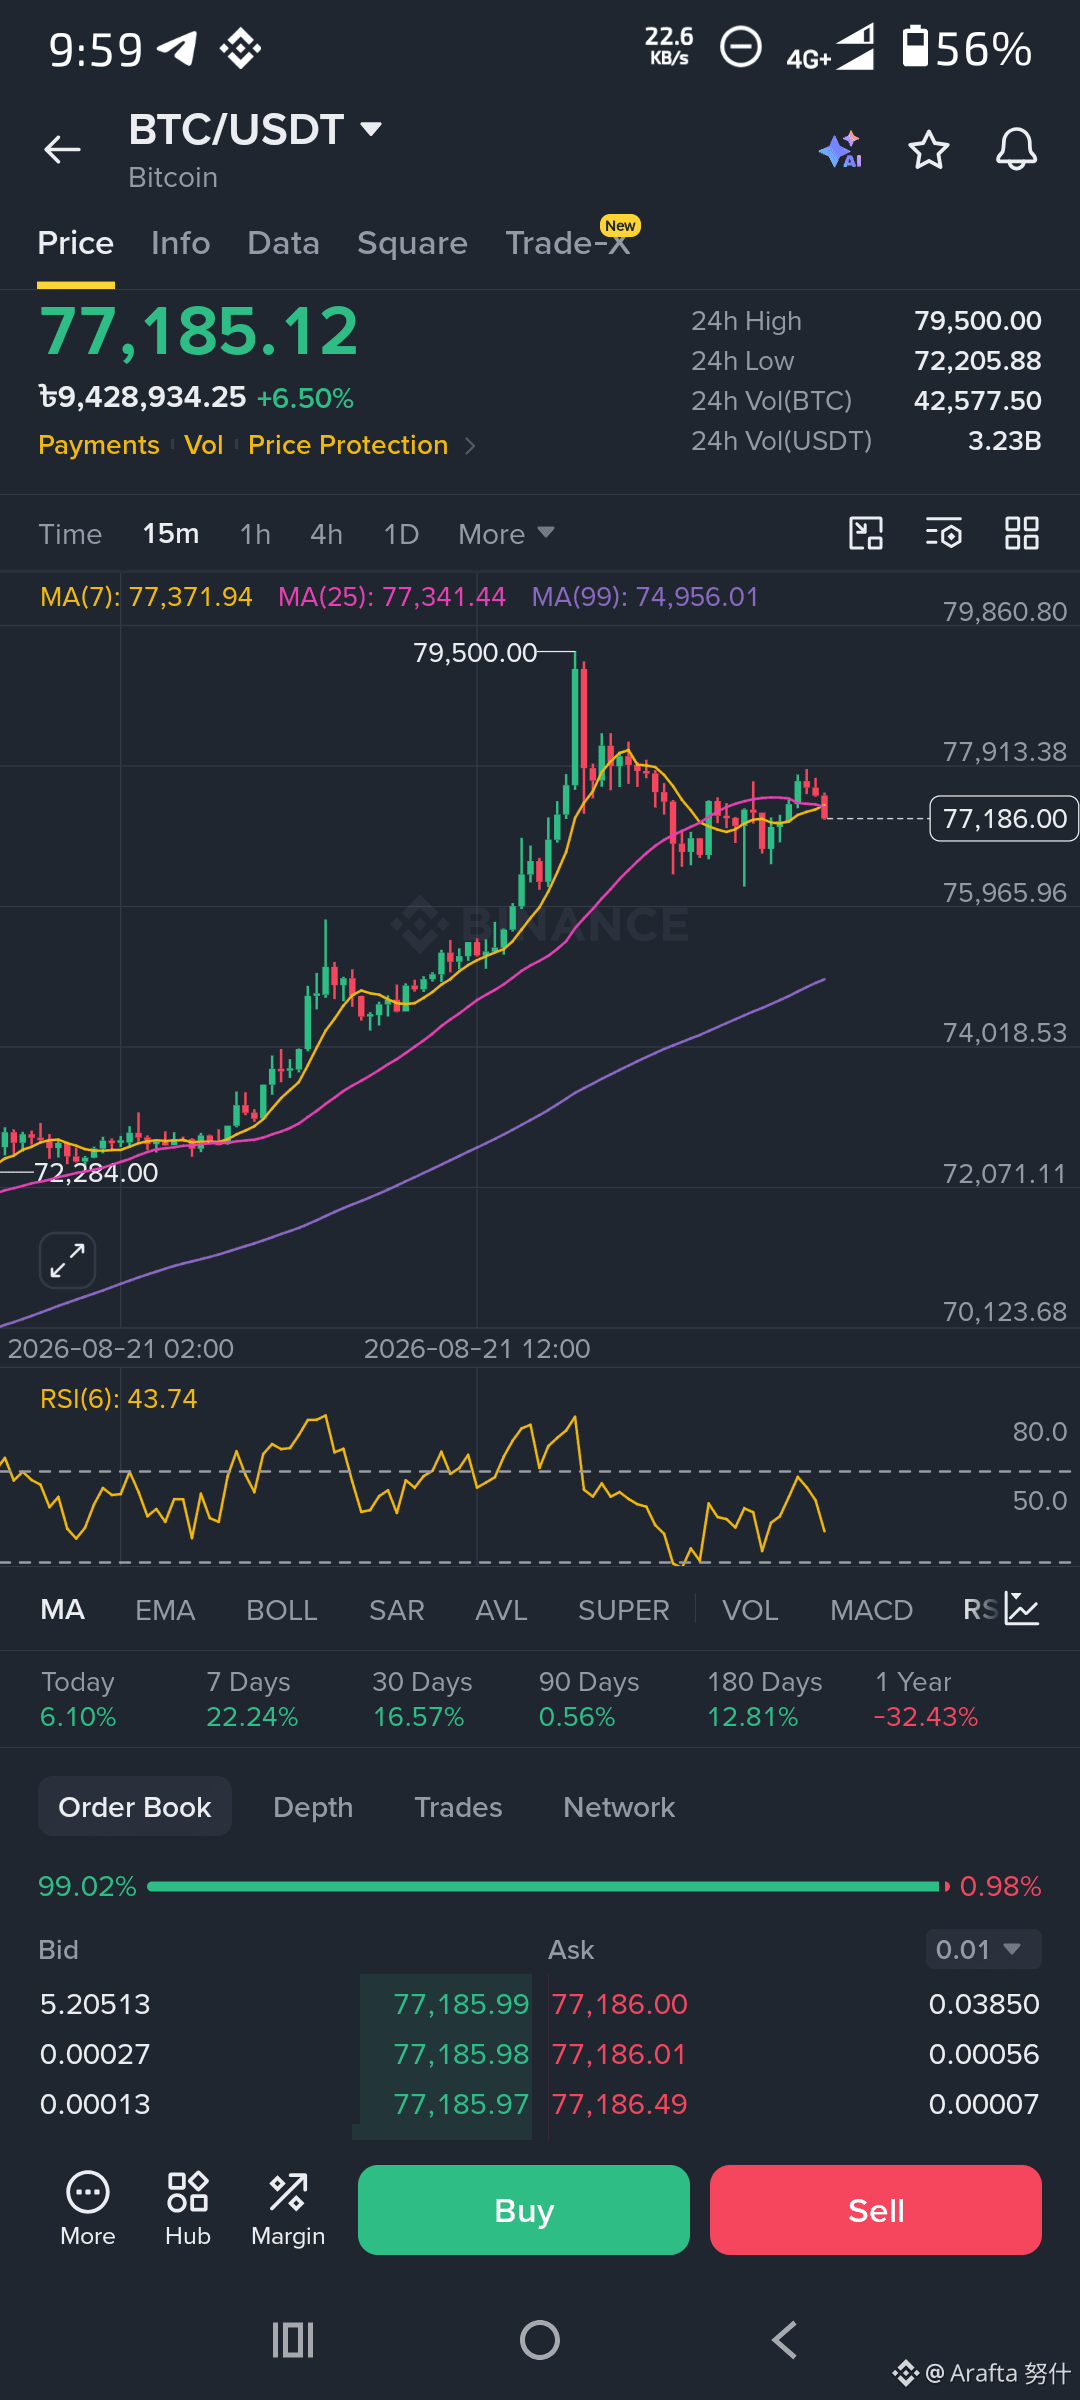Tap the current price label 77,186.00

pyautogui.click(x=1004, y=819)
